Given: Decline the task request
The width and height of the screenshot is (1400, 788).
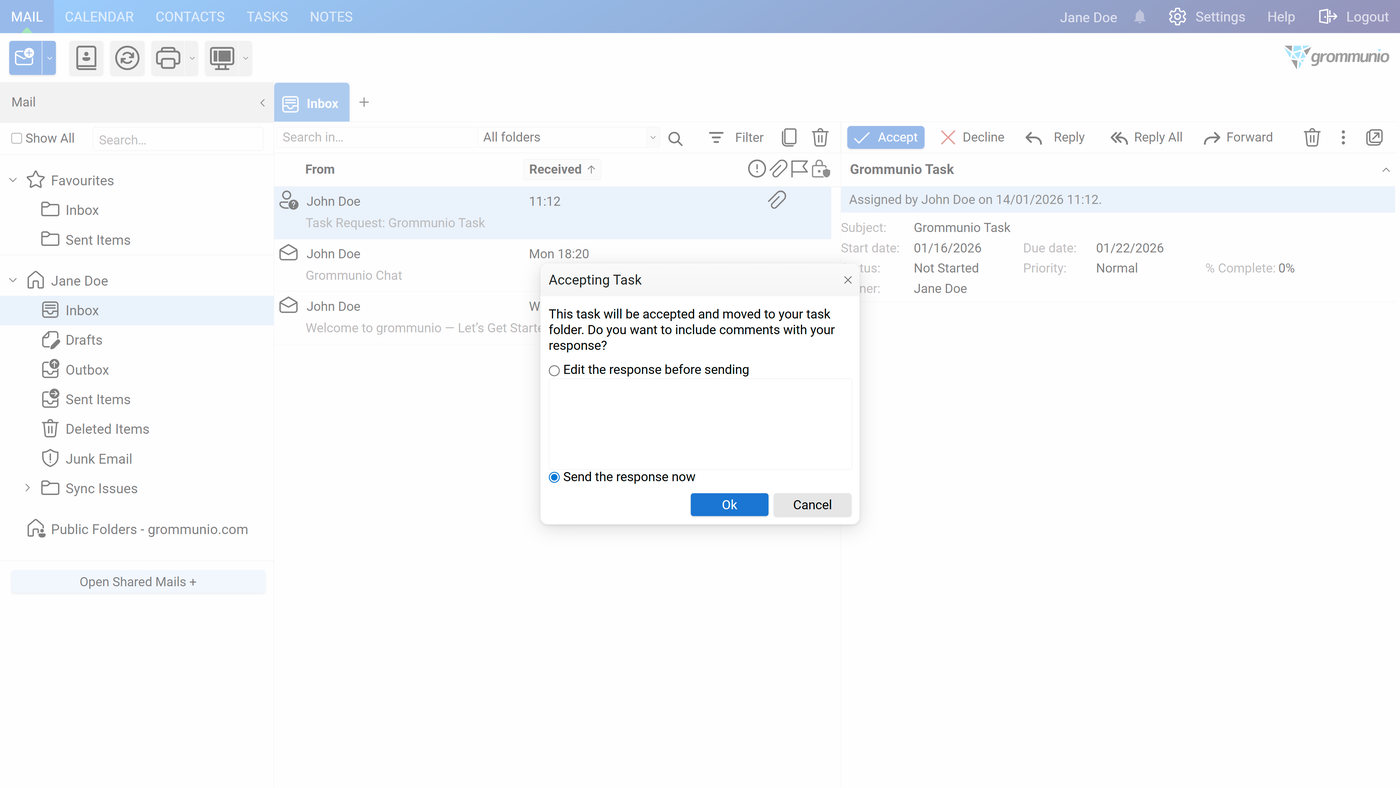Looking at the screenshot, I should point(972,137).
